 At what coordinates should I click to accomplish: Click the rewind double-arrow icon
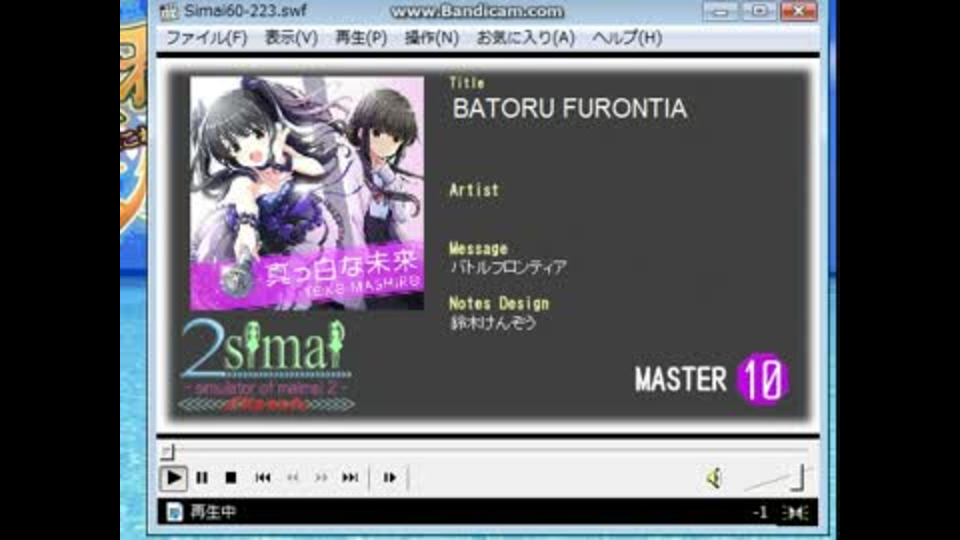293,478
